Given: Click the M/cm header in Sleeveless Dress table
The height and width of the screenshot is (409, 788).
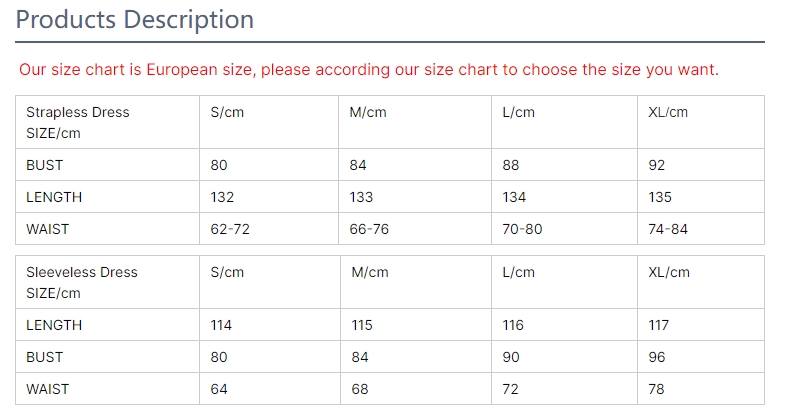Looking at the screenshot, I should pyautogui.click(x=370, y=272).
